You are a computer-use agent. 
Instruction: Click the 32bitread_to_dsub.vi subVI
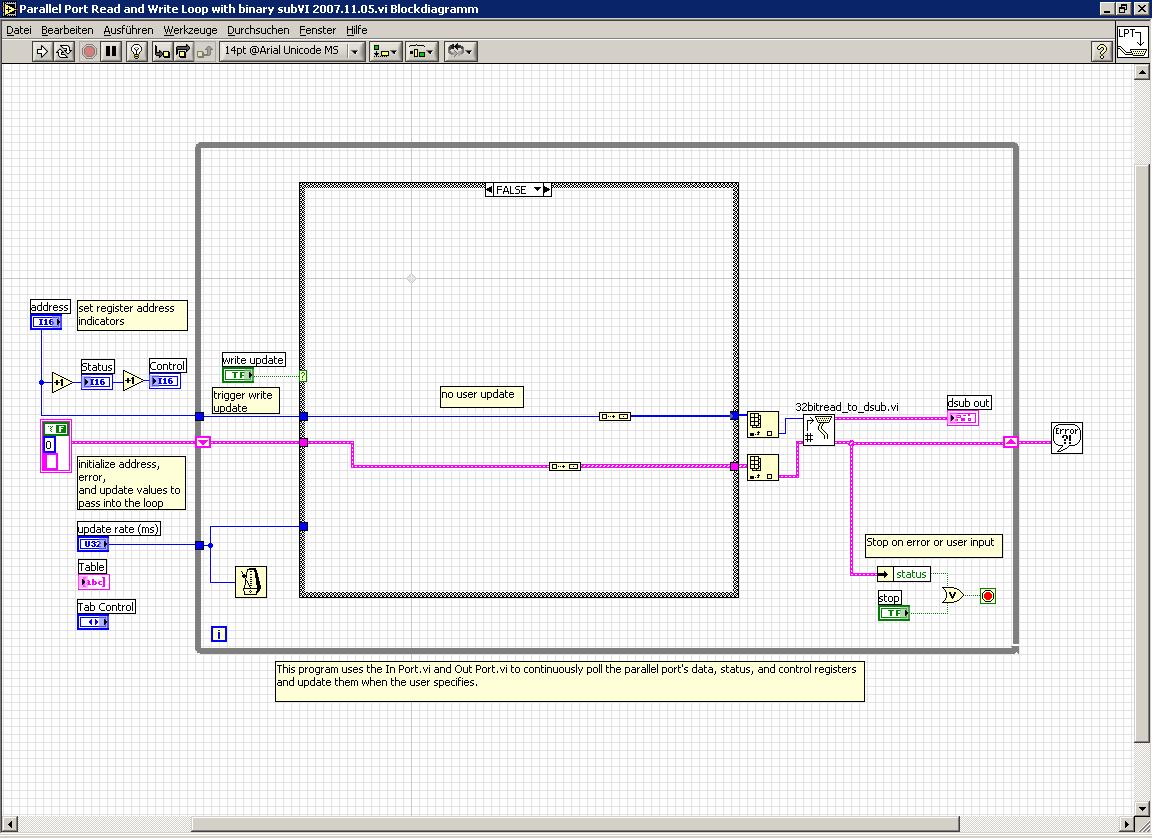point(818,430)
